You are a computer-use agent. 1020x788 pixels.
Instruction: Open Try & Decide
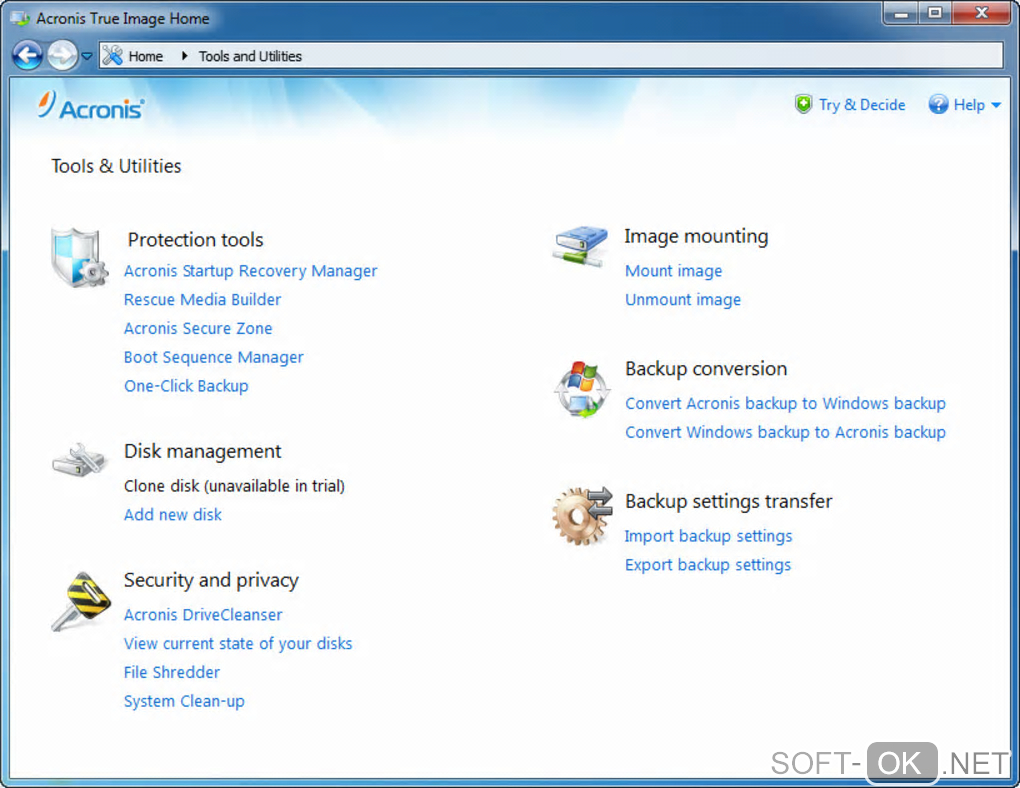click(x=862, y=105)
